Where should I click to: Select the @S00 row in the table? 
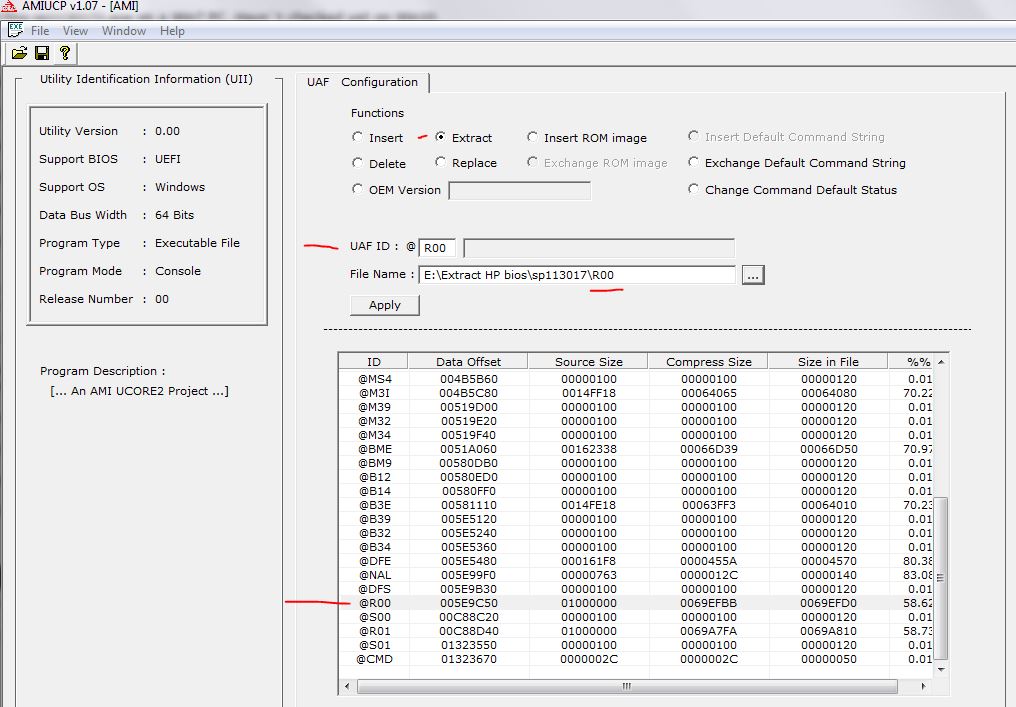(636, 617)
